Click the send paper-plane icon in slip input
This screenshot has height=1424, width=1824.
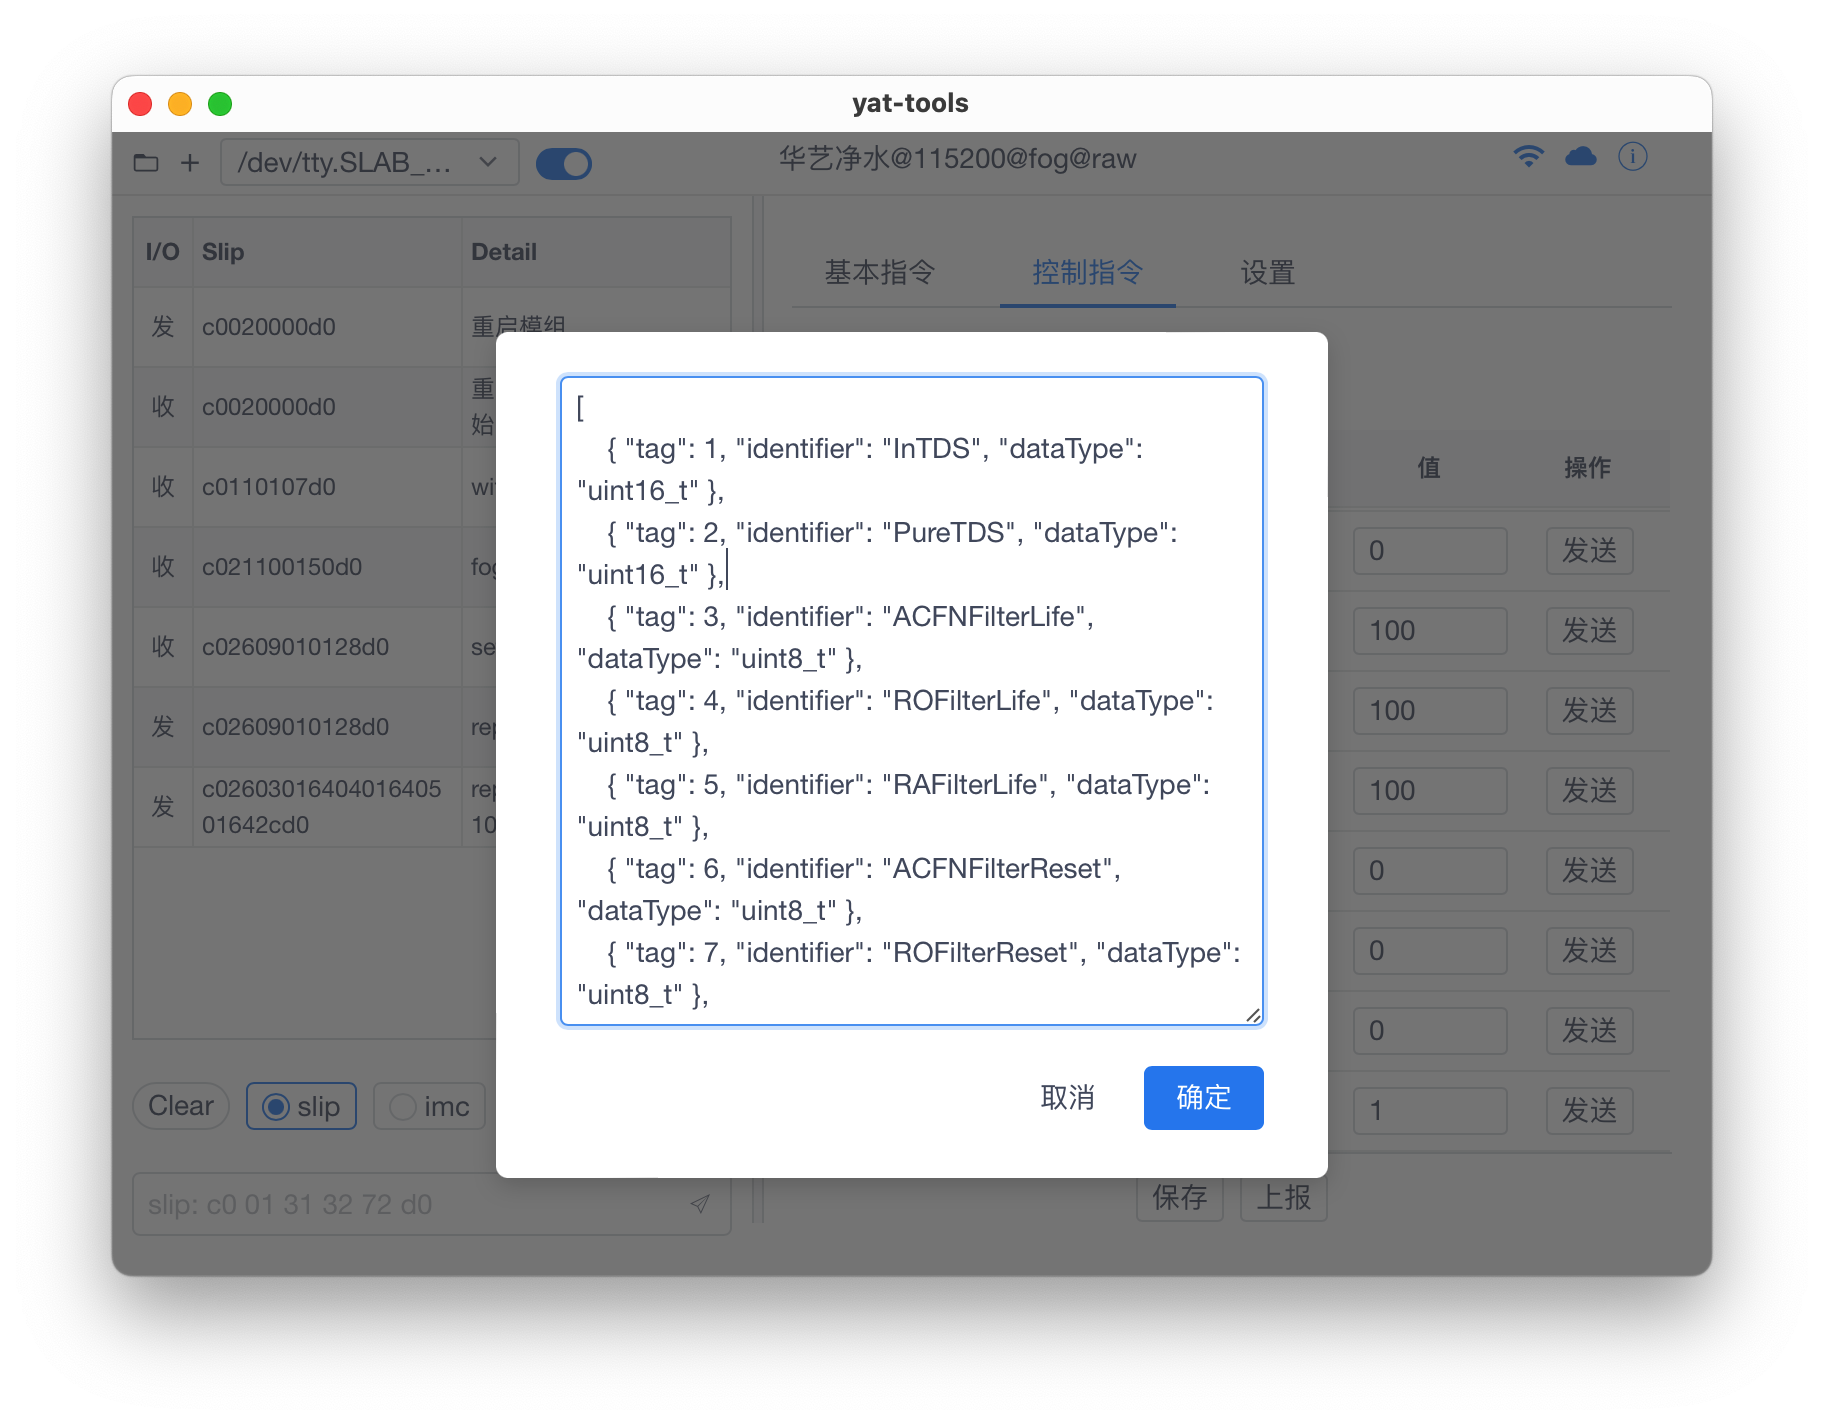(700, 1204)
